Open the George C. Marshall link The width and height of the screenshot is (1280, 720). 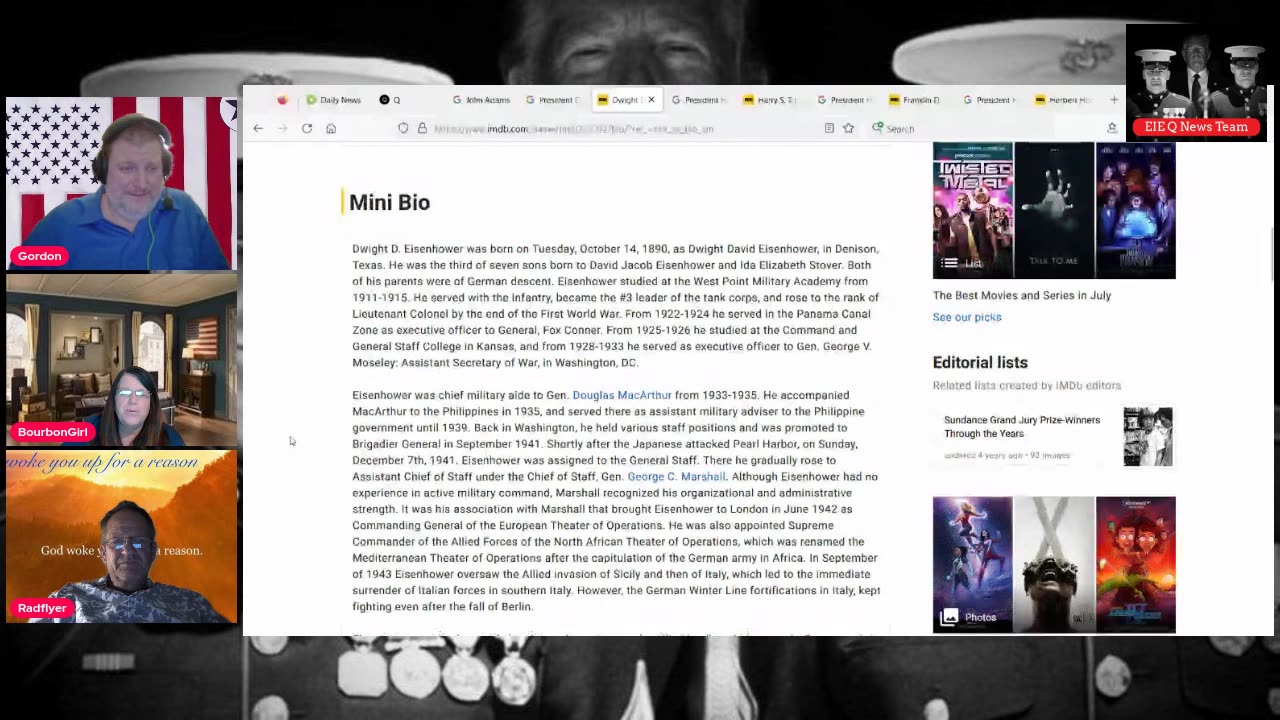tap(676, 477)
